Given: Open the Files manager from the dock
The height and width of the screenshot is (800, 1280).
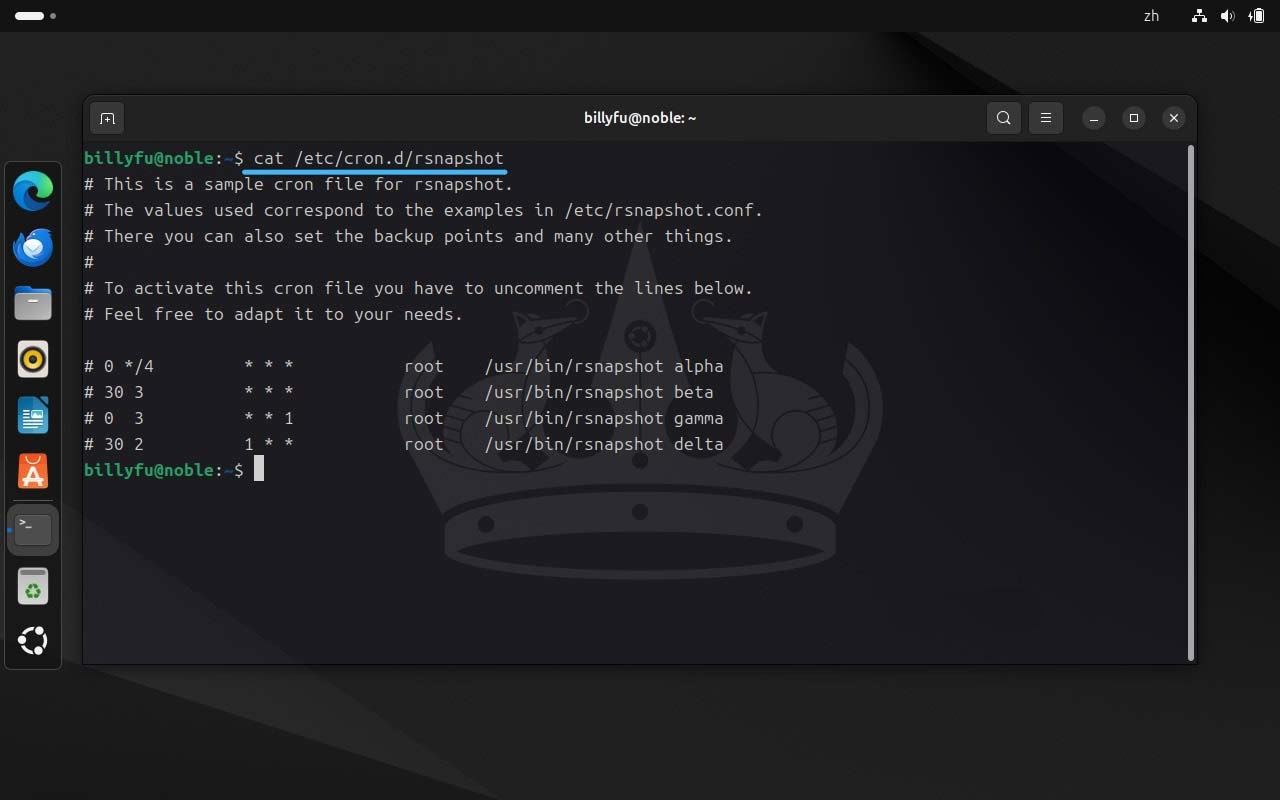Looking at the screenshot, I should 33,303.
